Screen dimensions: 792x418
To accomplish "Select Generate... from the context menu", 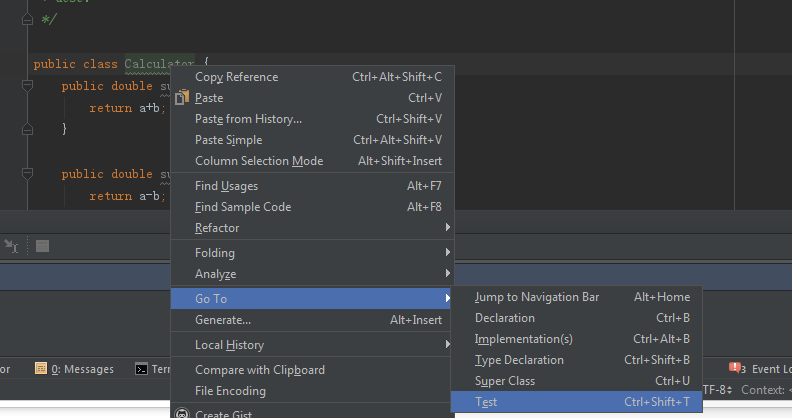I will (x=223, y=320).
